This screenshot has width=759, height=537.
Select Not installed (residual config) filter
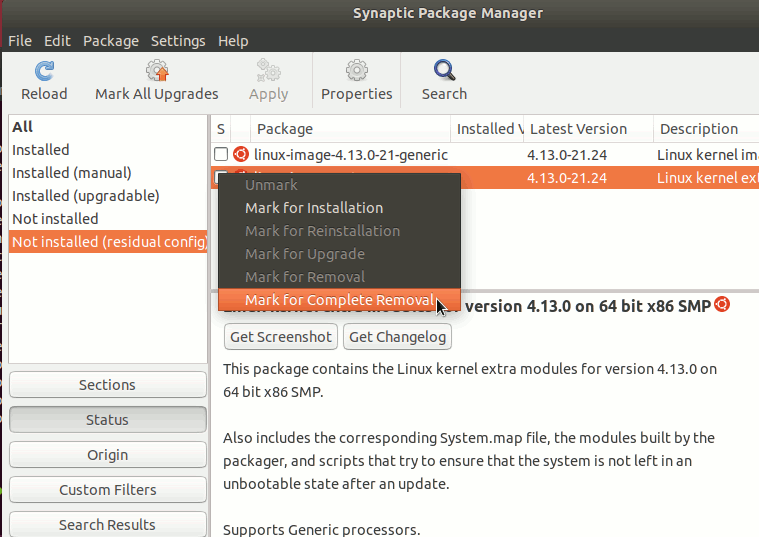(x=108, y=242)
